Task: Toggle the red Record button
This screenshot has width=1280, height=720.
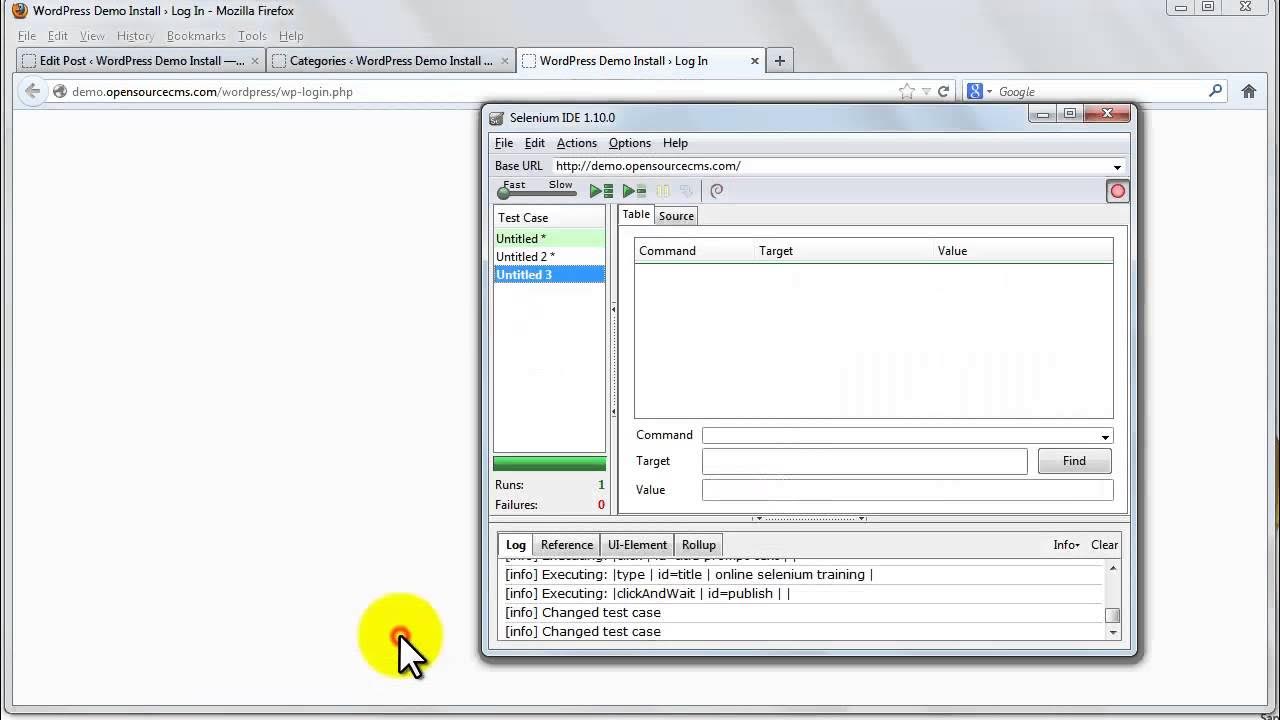Action: pyautogui.click(x=1117, y=191)
